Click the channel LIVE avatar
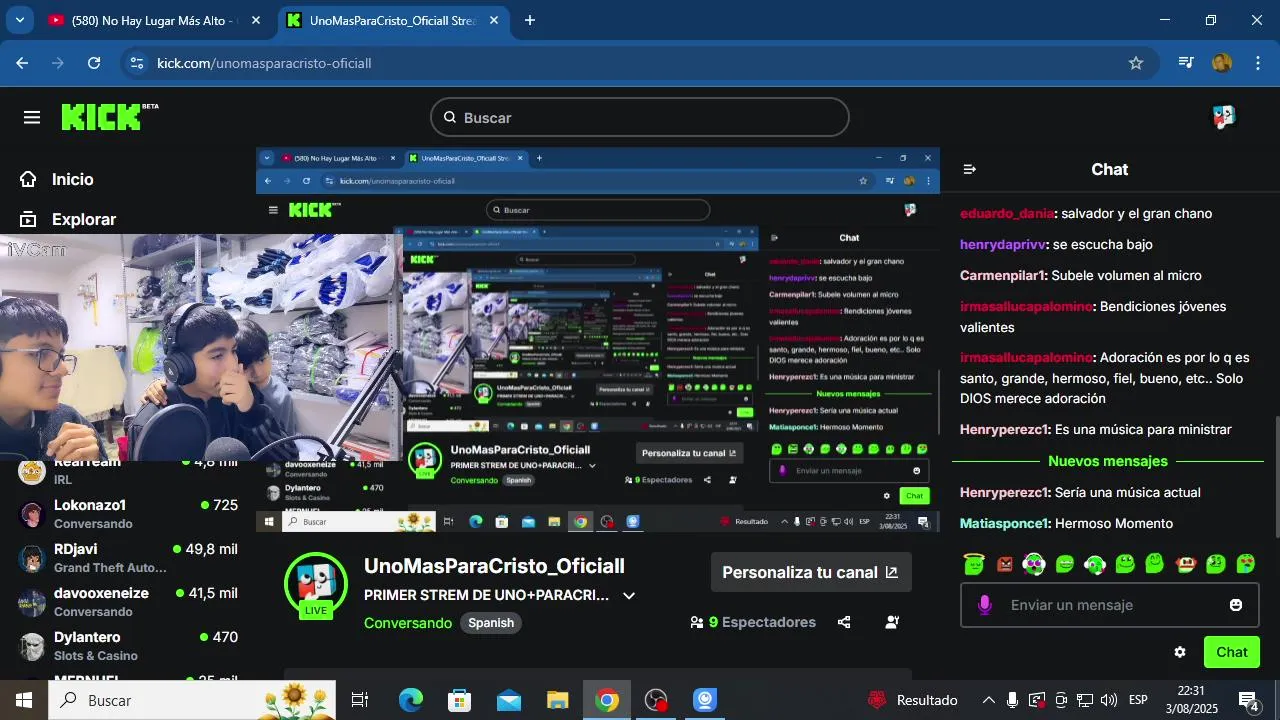1280x720 pixels. click(316, 585)
